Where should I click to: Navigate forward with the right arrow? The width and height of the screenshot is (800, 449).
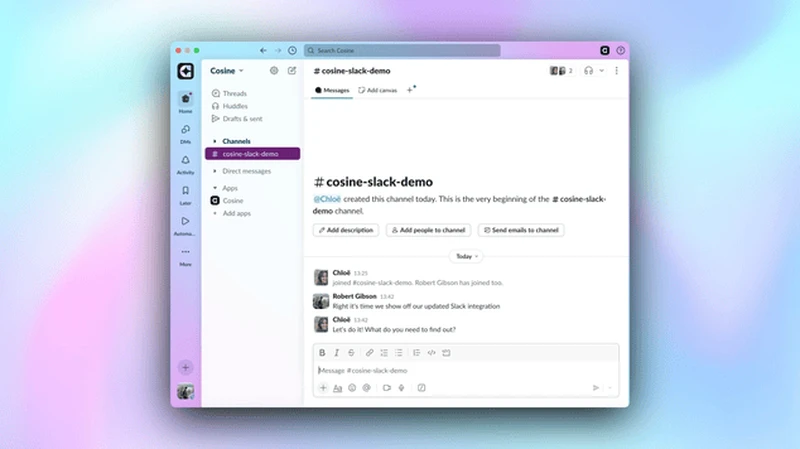coord(278,51)
